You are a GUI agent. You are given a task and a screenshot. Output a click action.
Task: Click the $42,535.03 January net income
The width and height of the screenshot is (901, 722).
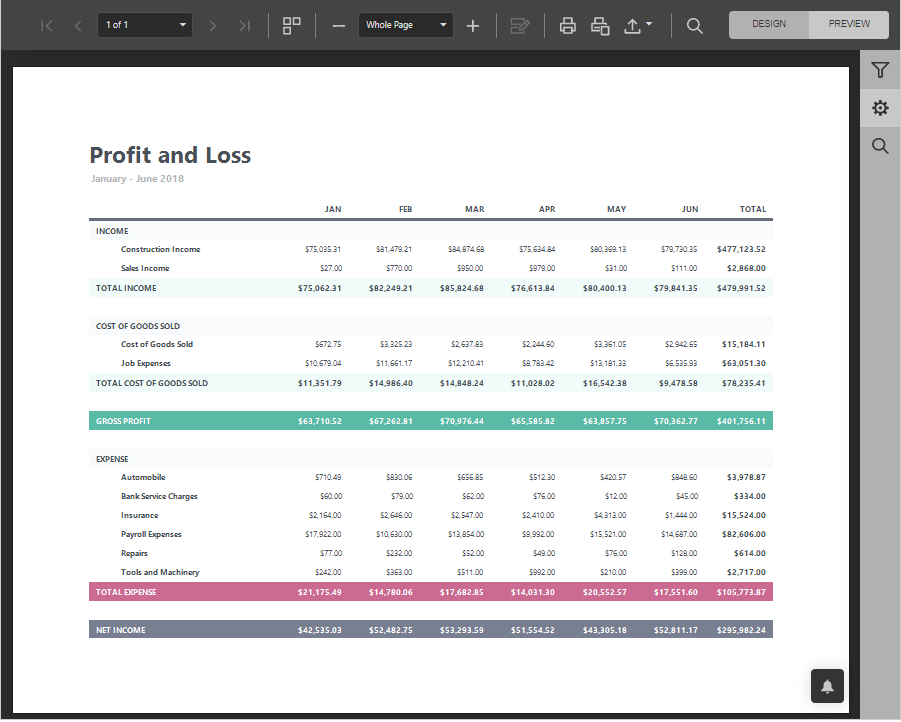click(x=319, y=630)
